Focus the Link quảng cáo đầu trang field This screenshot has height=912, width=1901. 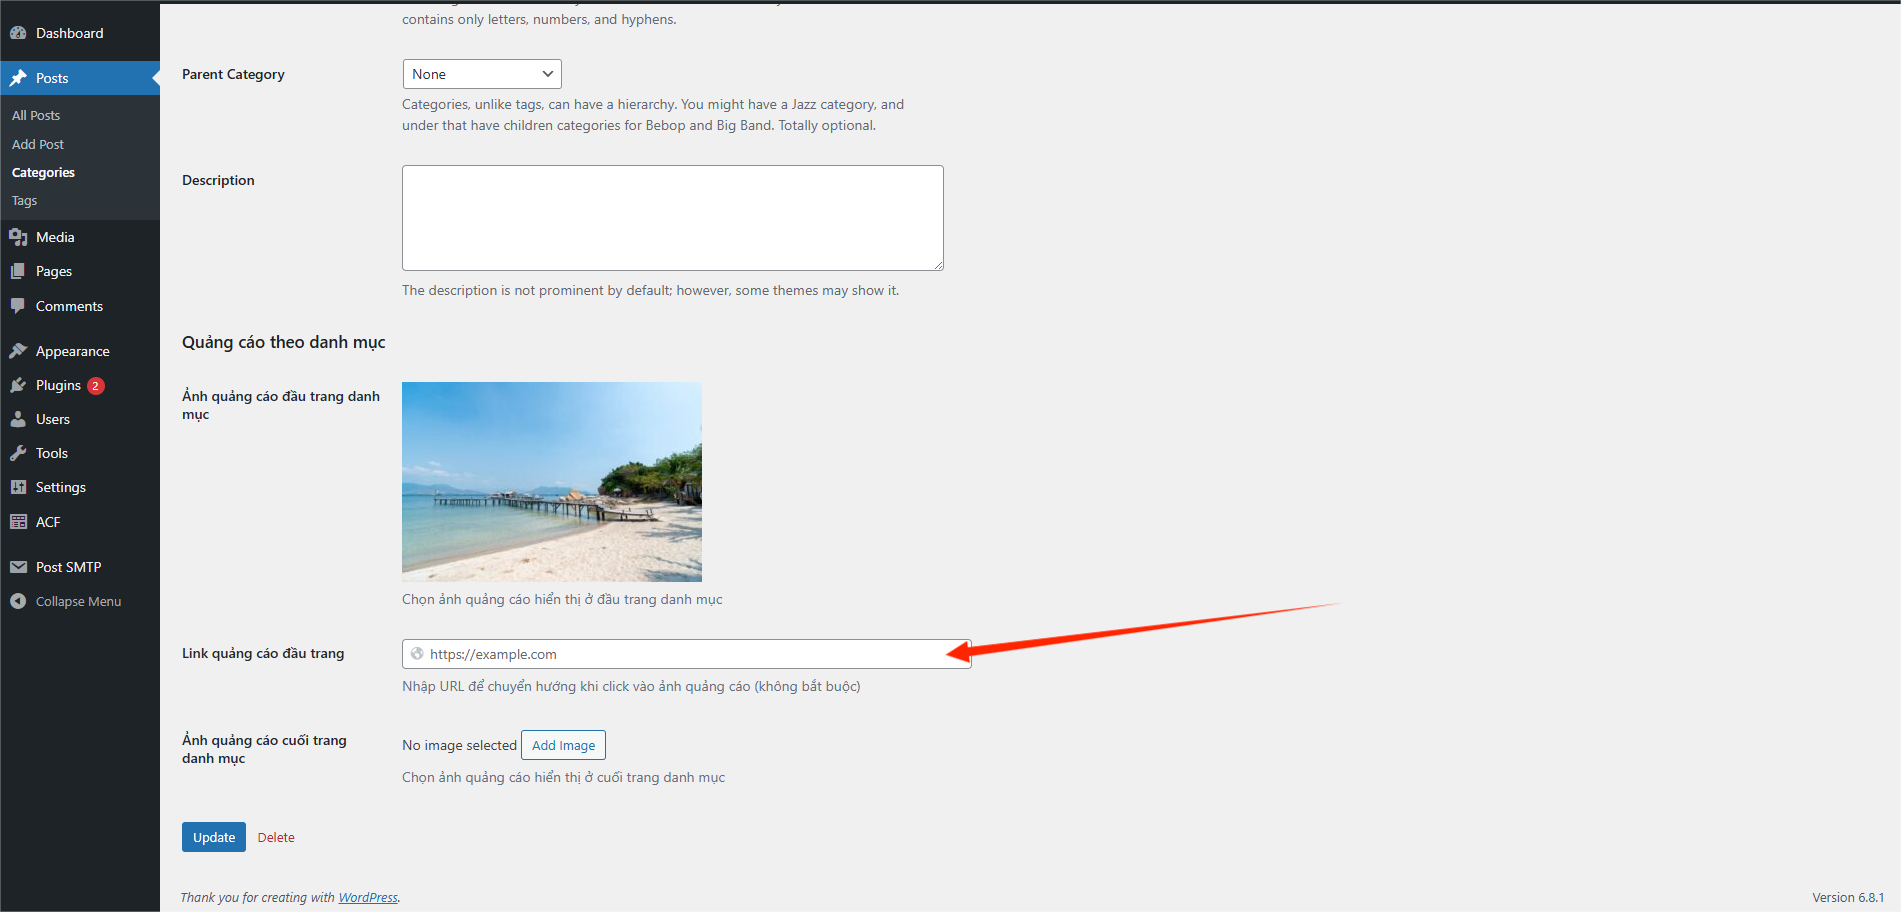coord(685,654)
